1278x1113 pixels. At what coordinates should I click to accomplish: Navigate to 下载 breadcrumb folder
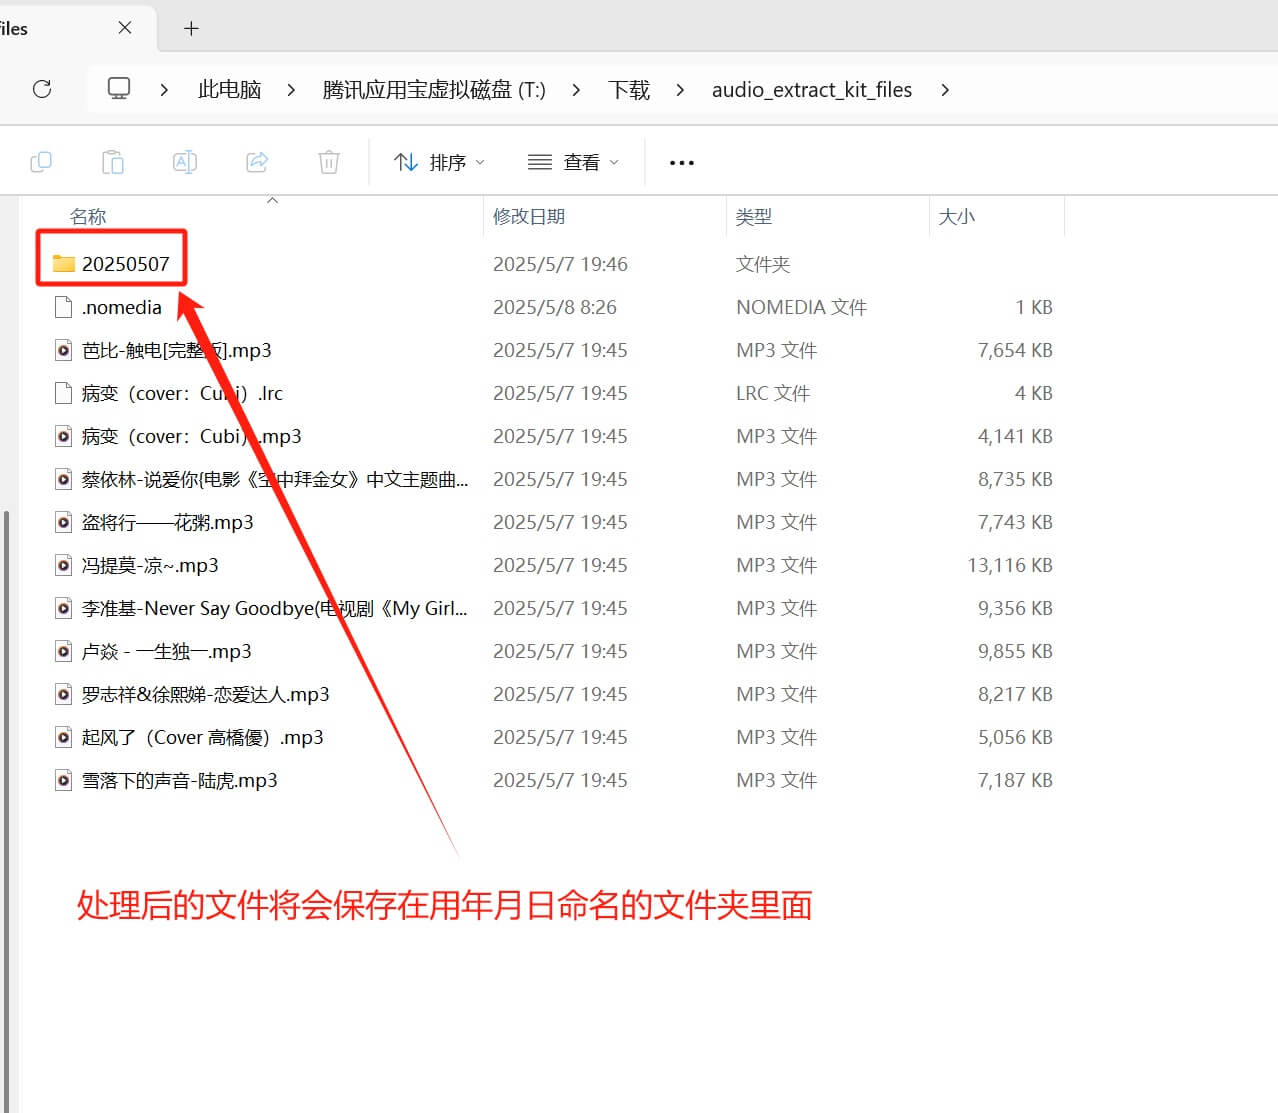pyautogui.click(x=628, y=90)
